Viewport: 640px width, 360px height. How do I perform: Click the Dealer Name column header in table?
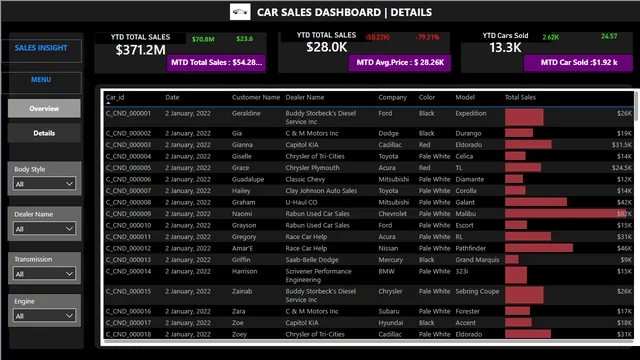click(305, 97)
